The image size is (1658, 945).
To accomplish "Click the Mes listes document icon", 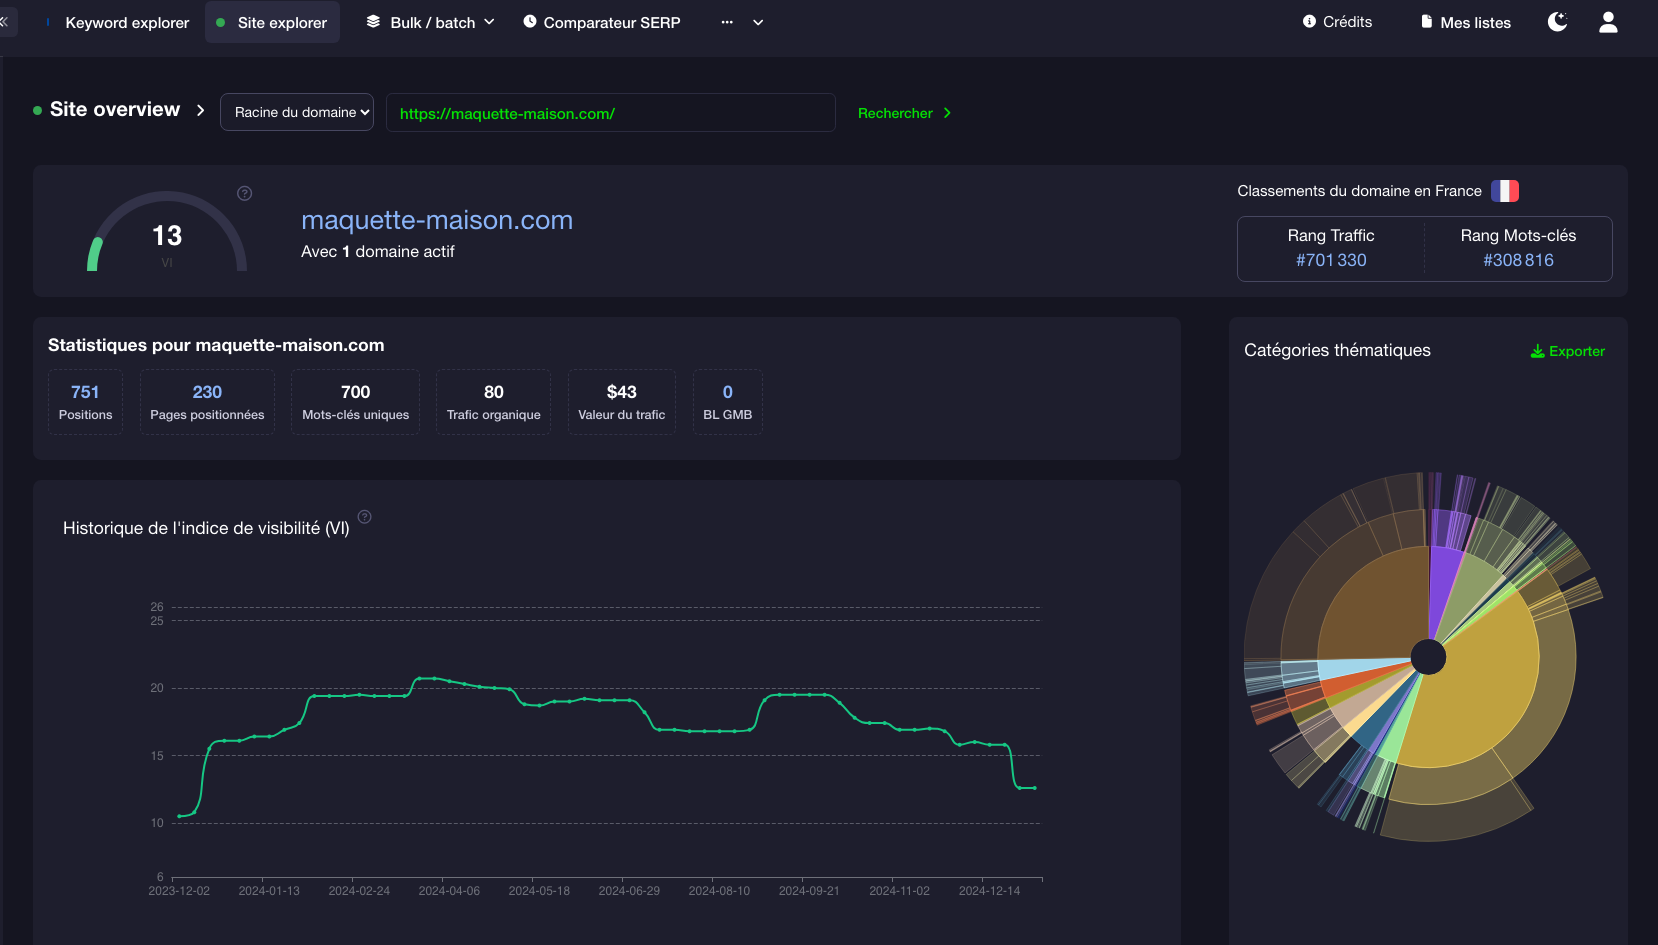I will [x=1427, y=22].
